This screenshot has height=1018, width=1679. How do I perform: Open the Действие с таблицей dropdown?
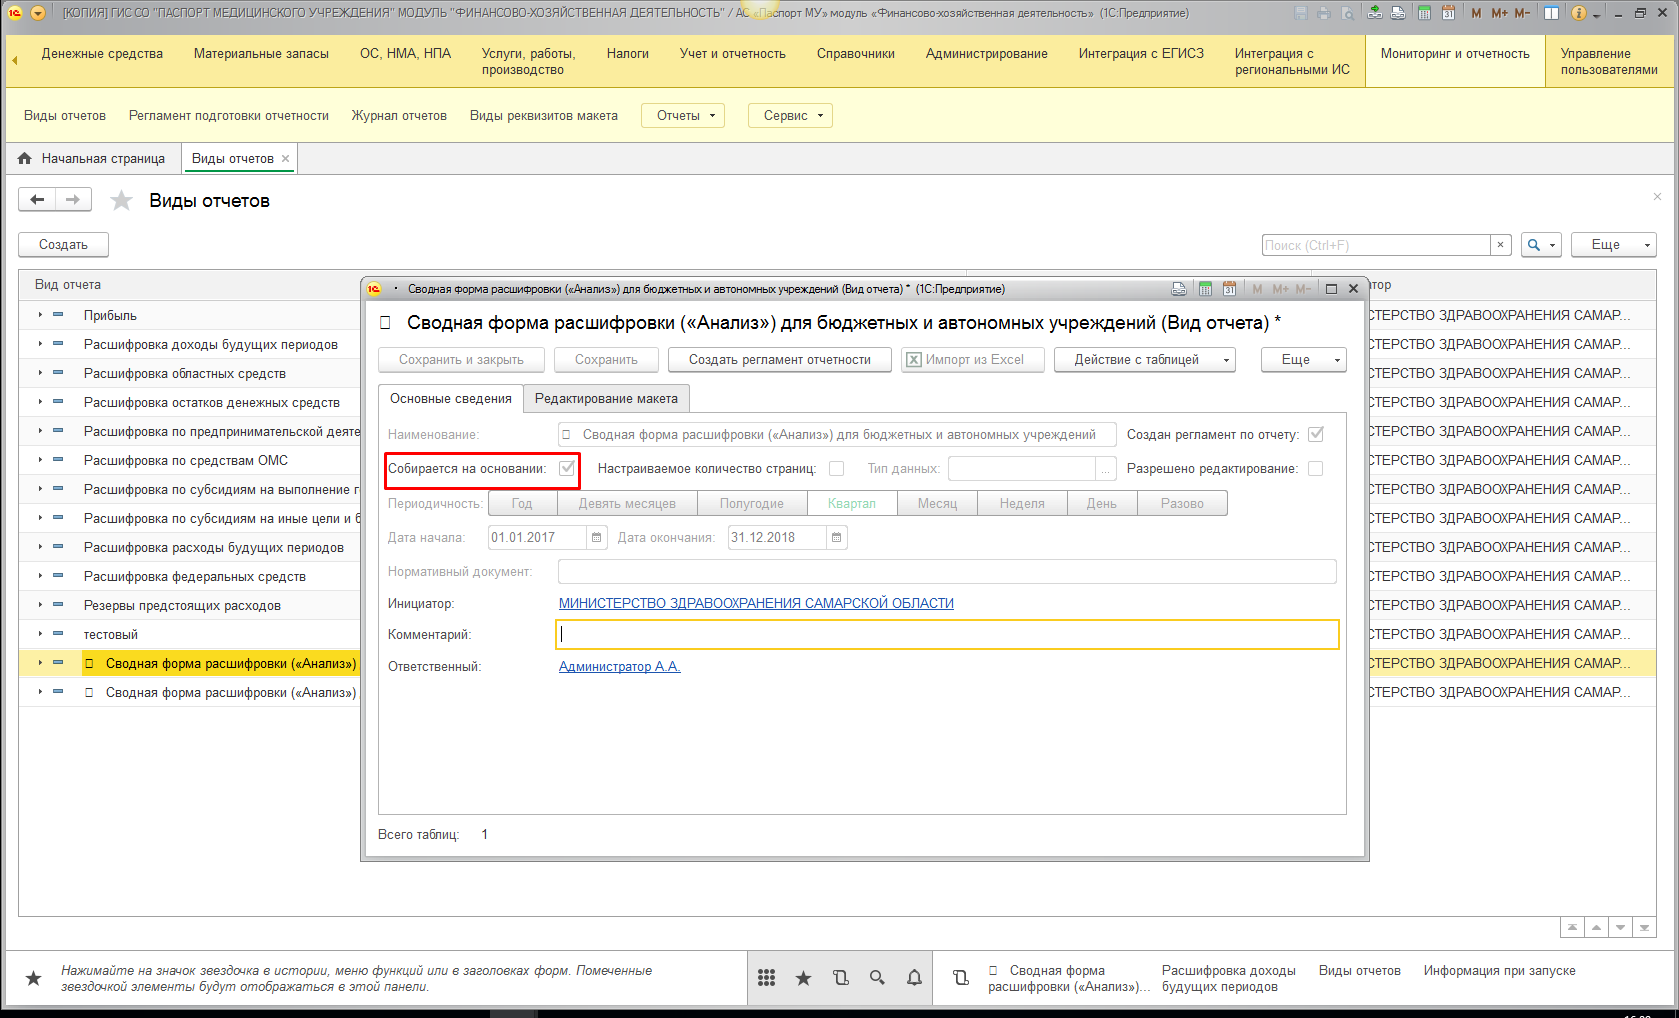1144,360
